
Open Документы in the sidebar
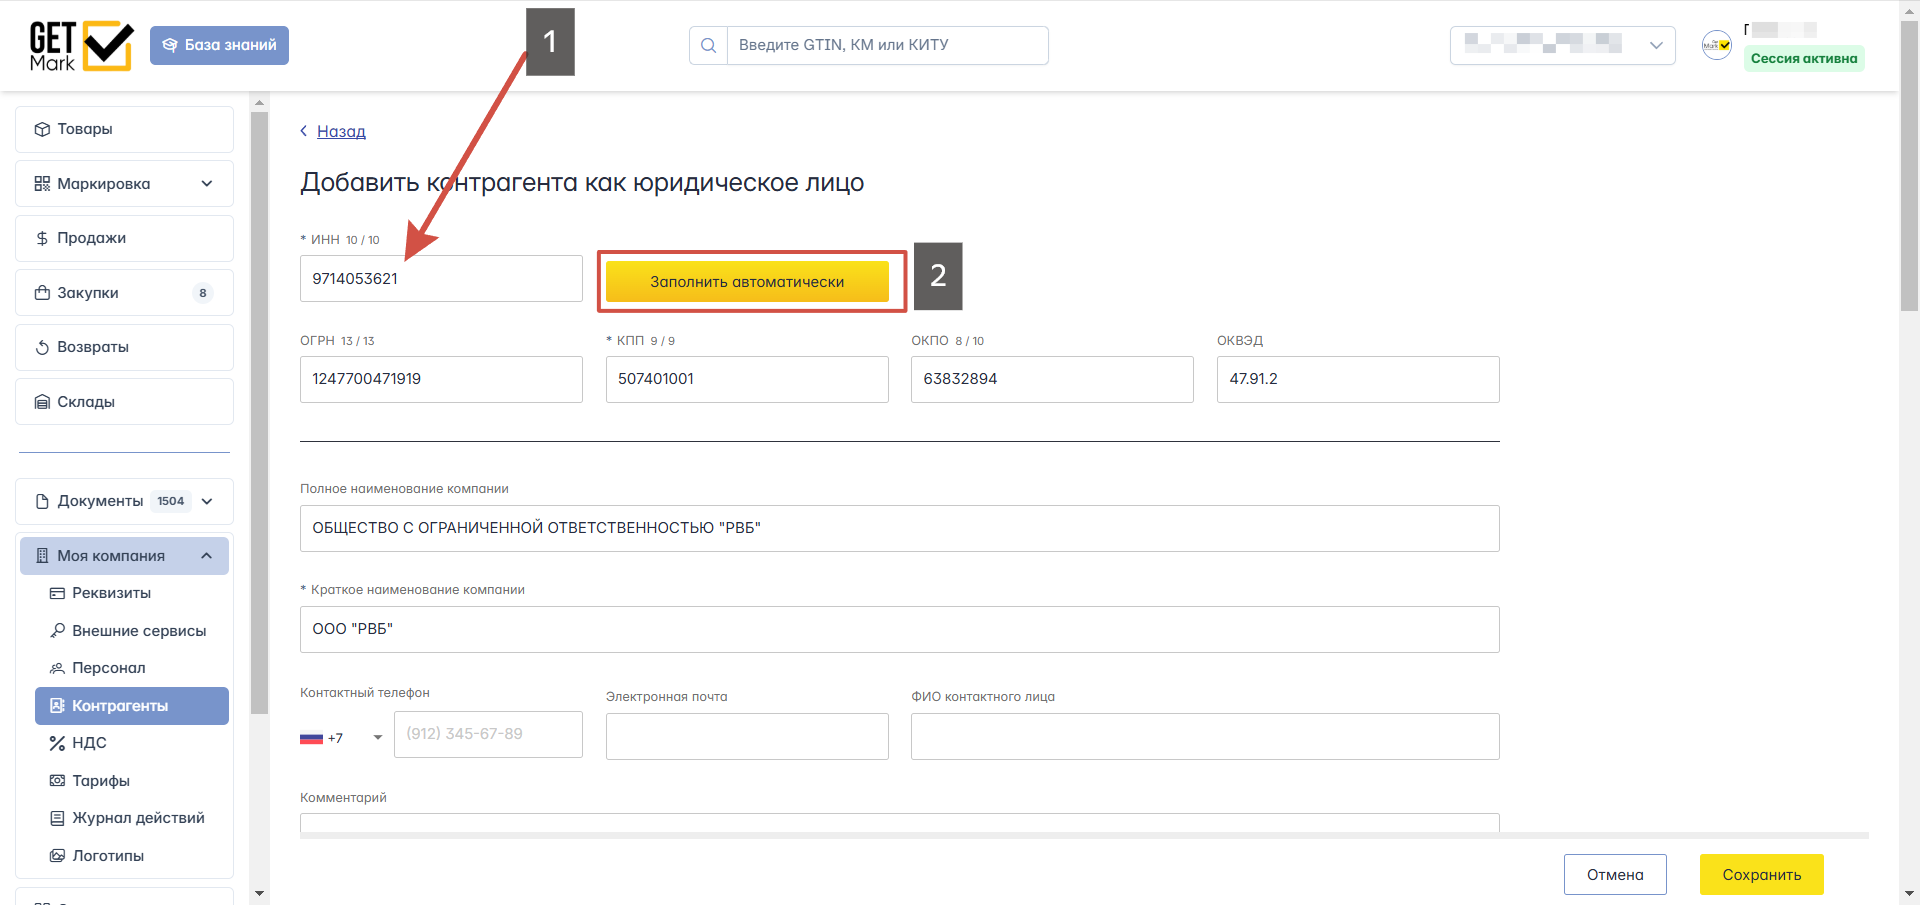pyautogui.click(x=124, y=501)
